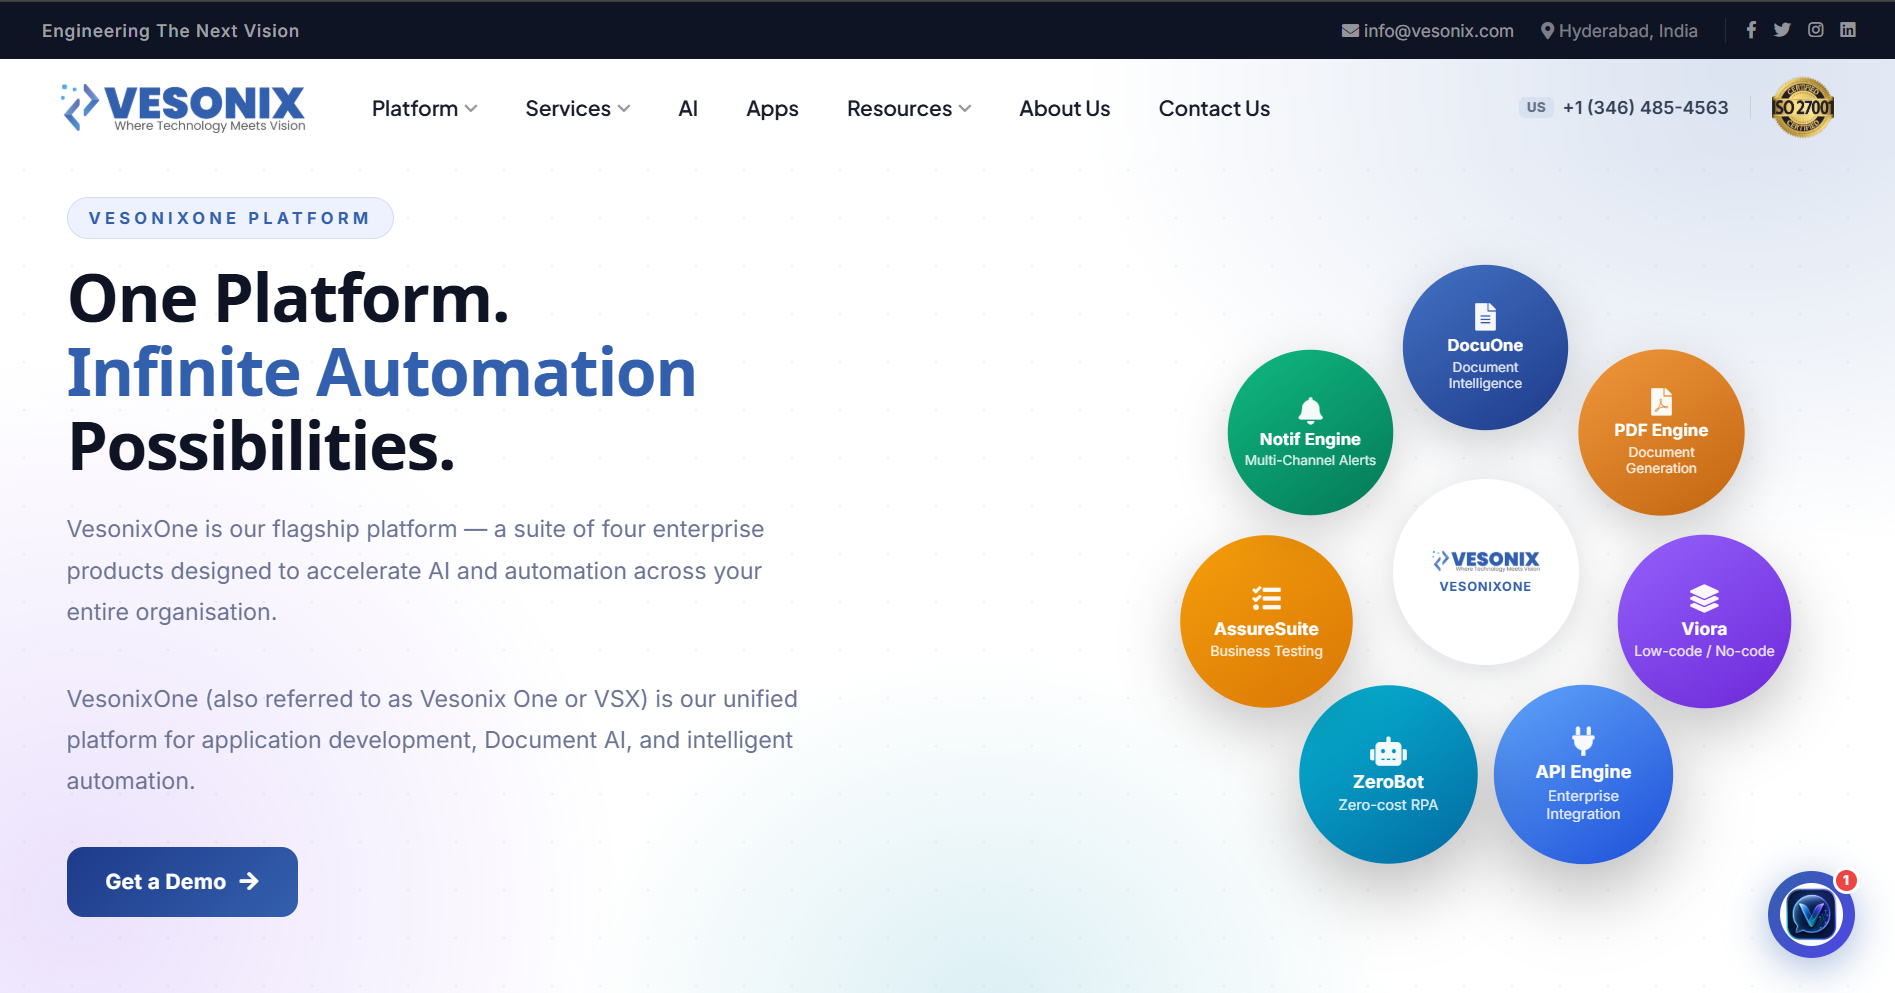Screen dimensions: 1895x993
Task: Open the AI menu item
Action: point(688,108)
